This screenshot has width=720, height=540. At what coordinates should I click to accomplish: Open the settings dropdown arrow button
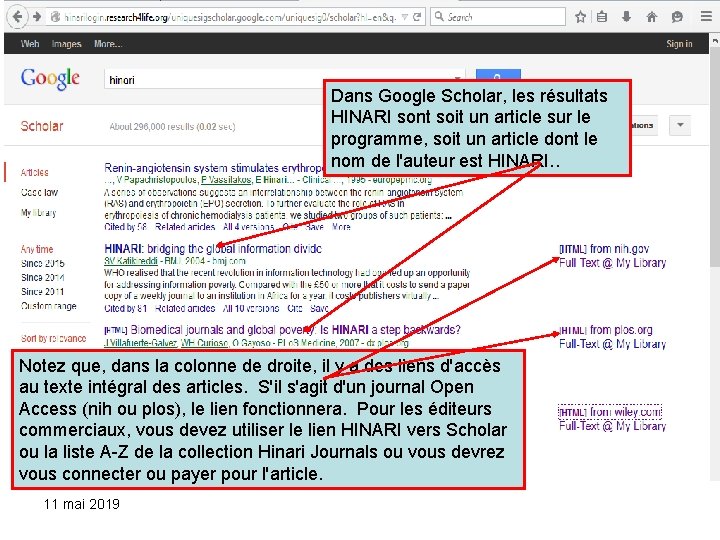(680, 125)
